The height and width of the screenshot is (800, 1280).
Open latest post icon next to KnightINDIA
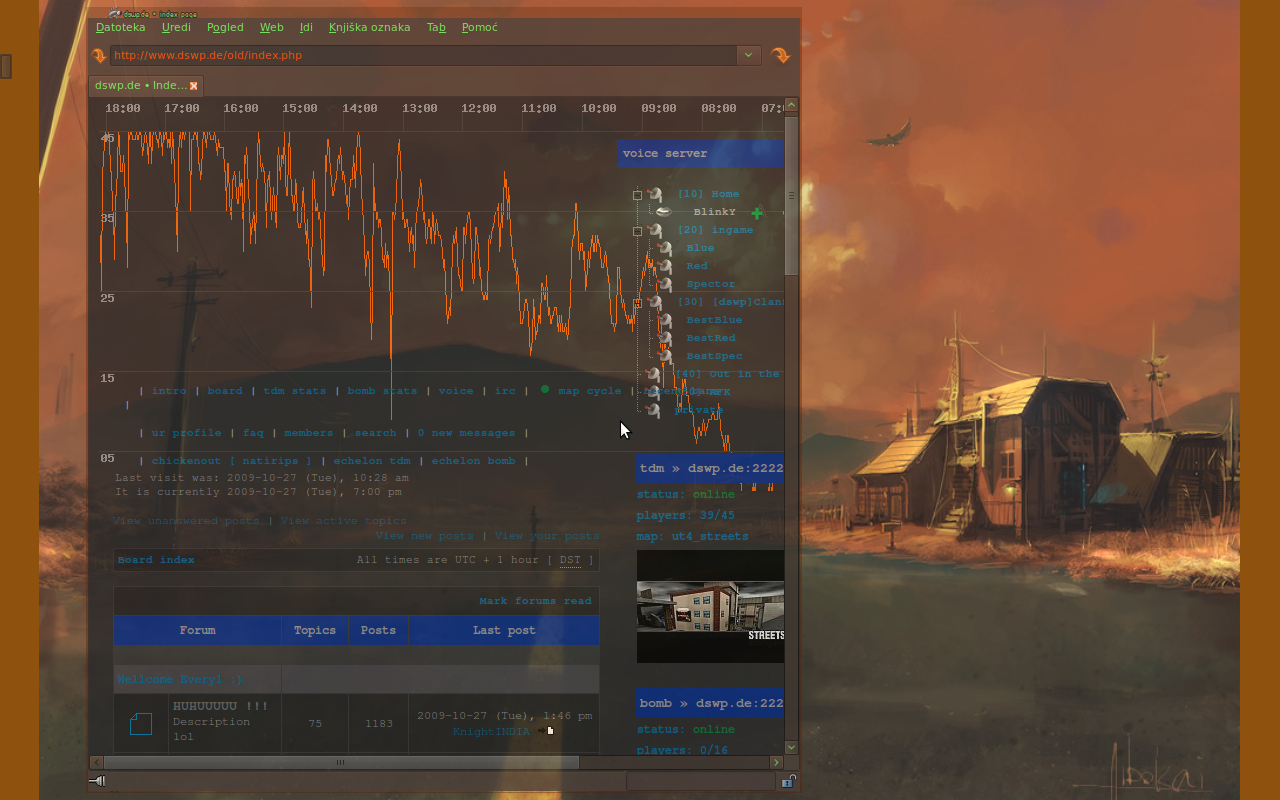[546, 731]
